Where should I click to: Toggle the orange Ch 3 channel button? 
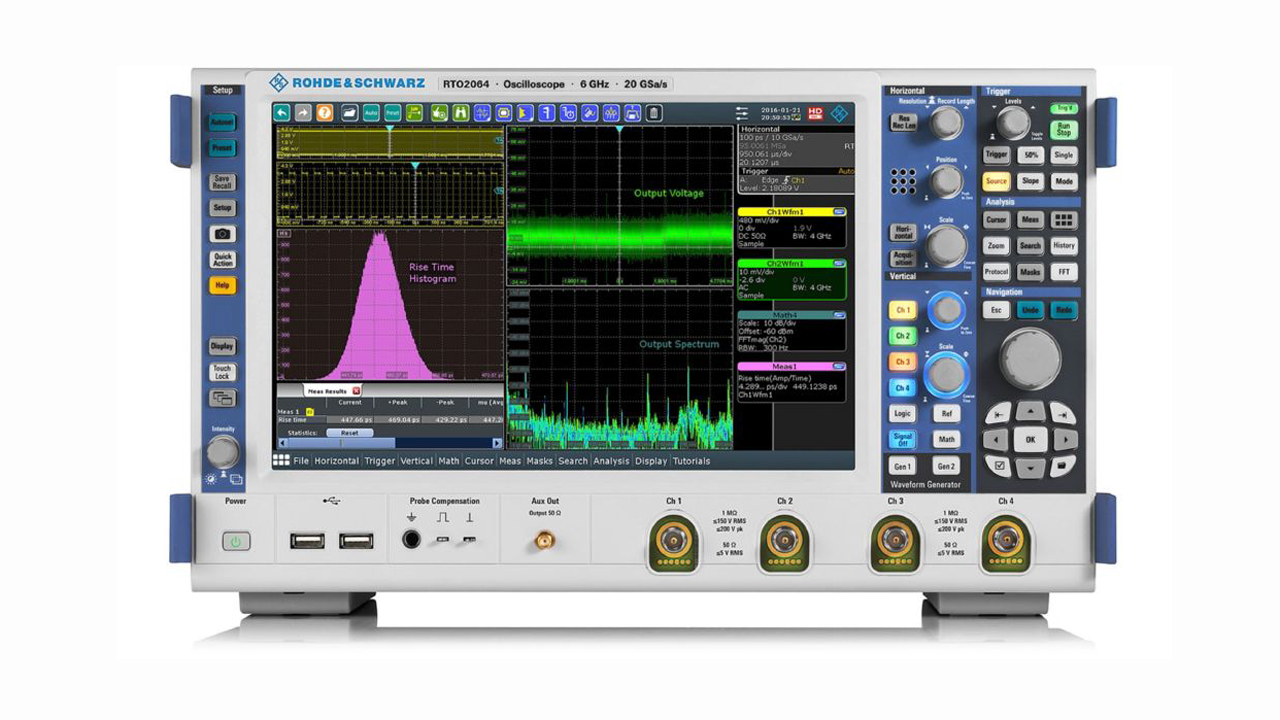pyautogui.click(x=903, y=362)
